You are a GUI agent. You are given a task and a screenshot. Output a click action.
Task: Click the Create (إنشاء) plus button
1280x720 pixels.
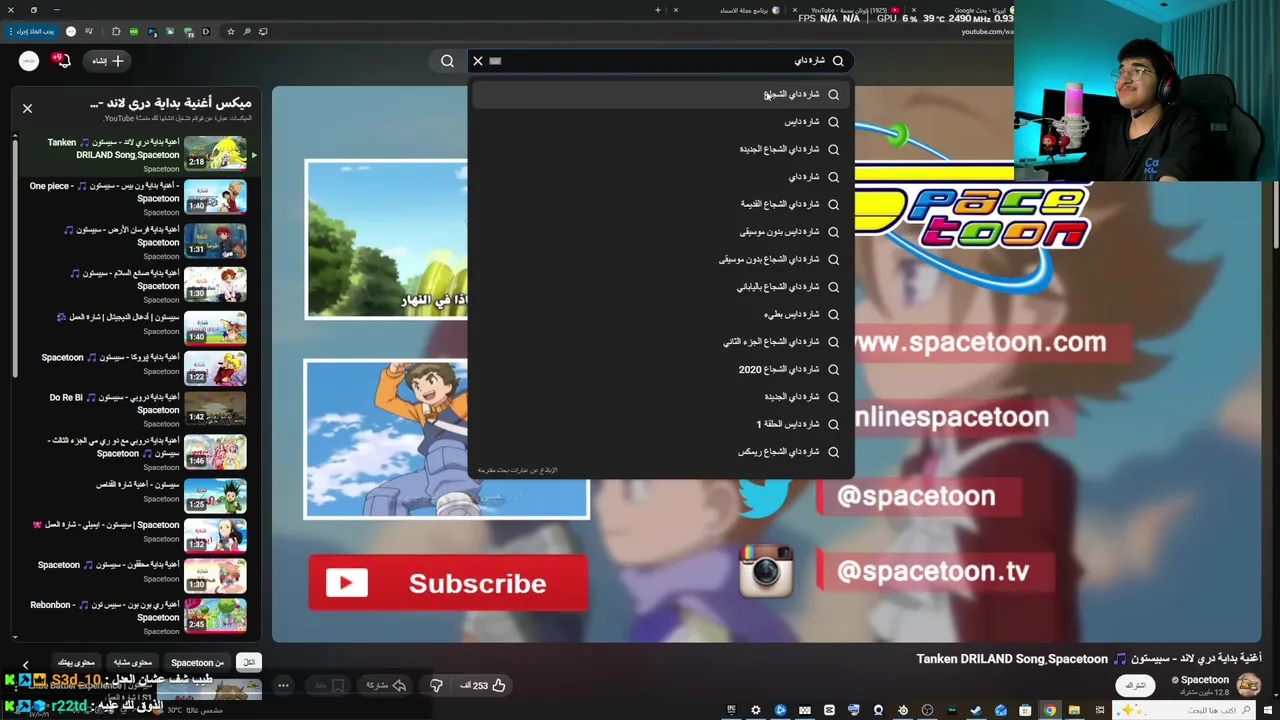point(109,61)
